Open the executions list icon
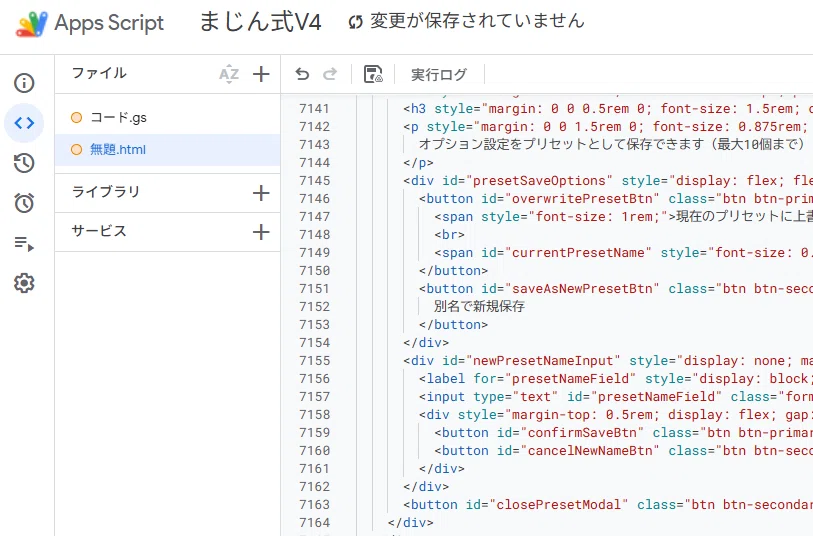The height and width of the screenshot is (536, 813). pos(24,243)
